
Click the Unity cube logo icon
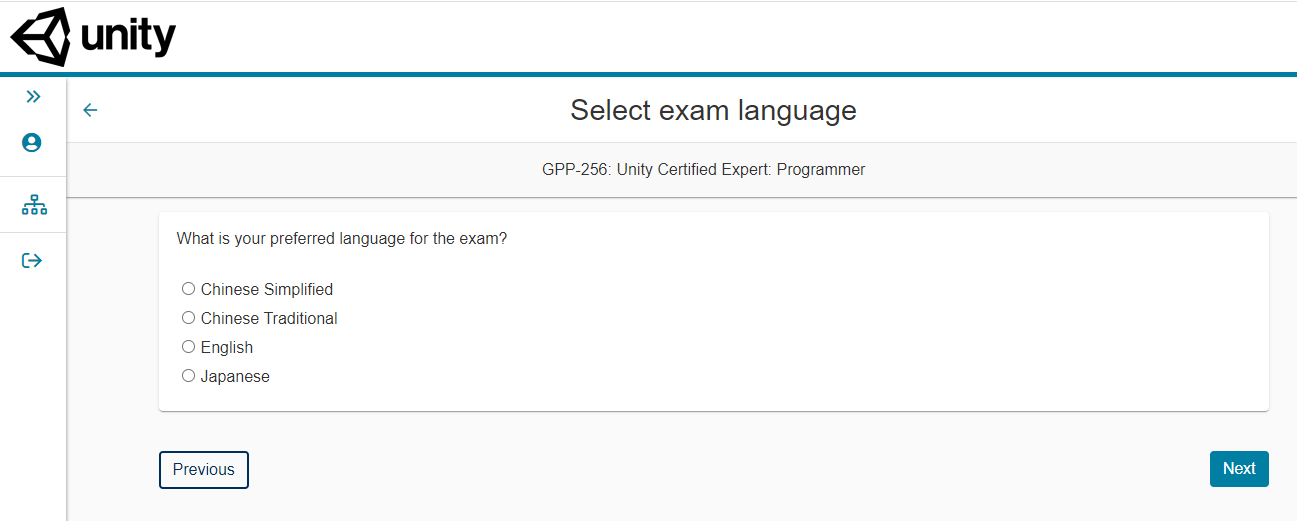tap(41, 37)
